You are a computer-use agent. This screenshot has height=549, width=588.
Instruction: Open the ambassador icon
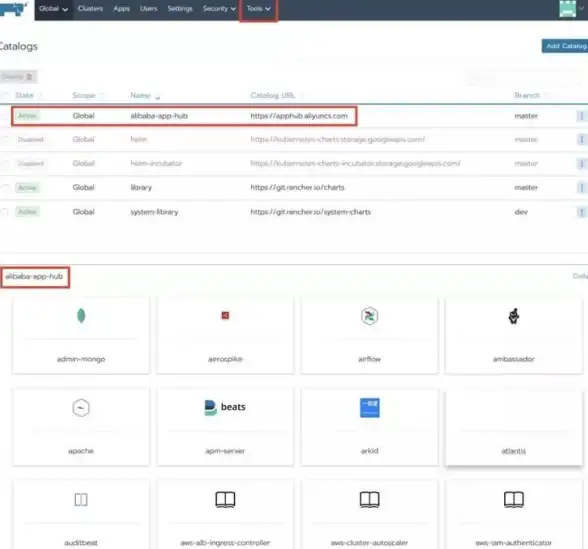(513, 316)
